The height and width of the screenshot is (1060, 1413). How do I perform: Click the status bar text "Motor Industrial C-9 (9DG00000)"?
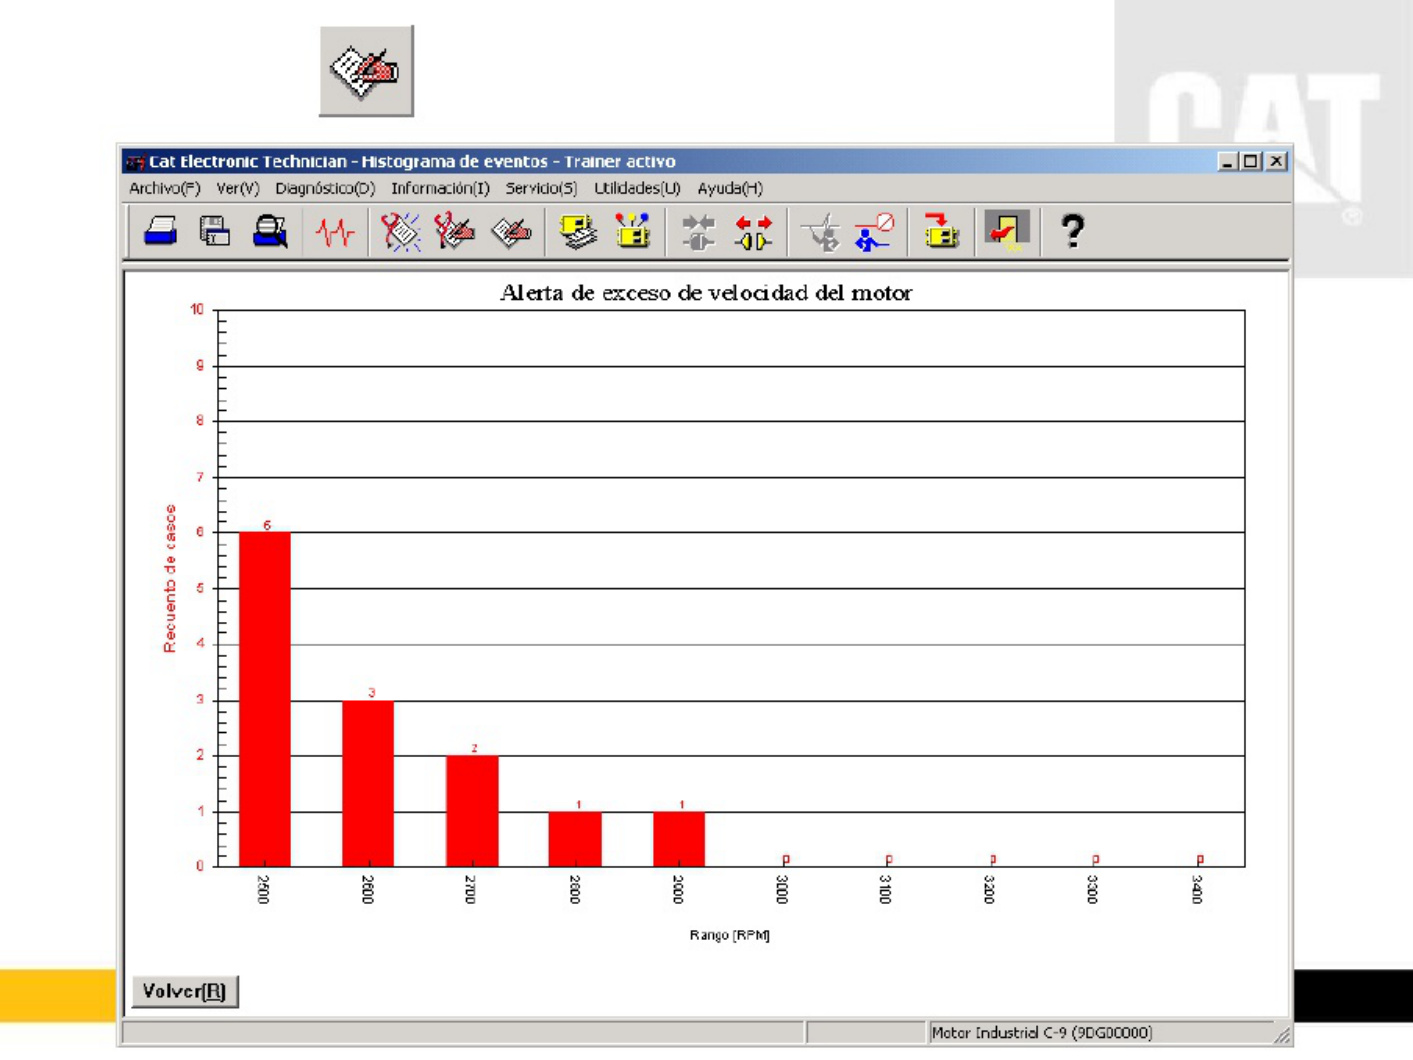pyautogui.click(x=1042, y=1033)
